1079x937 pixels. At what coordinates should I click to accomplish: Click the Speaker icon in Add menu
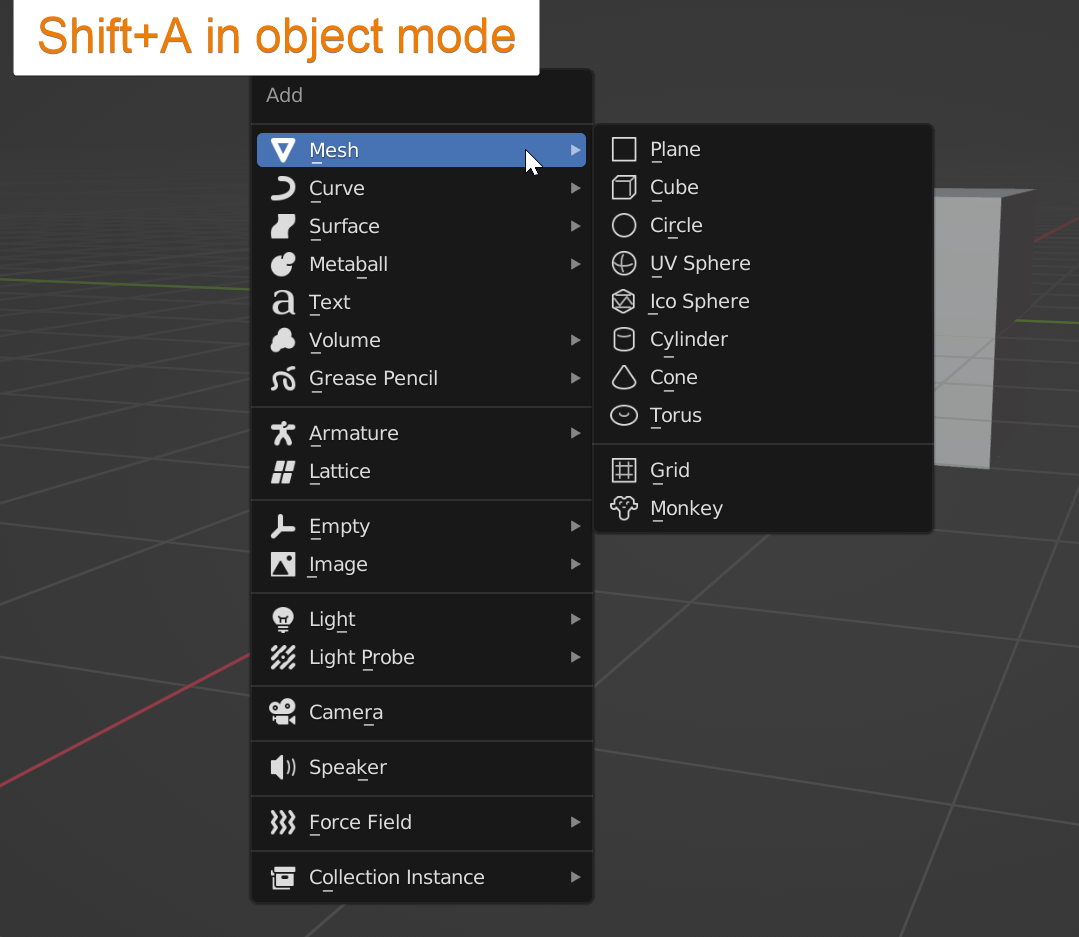click(x=283, y=767)
